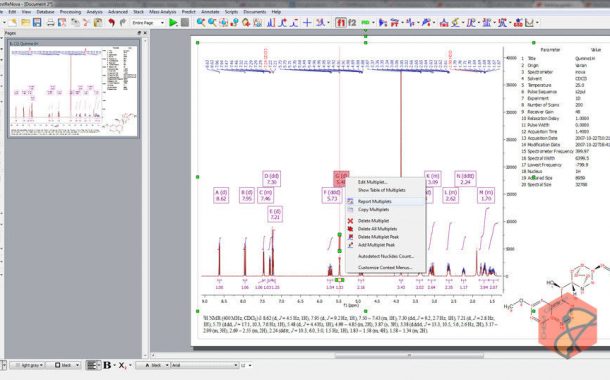Viewport: 610px width, 380px height.
Task: Toggle the f2 dimension button
Action: [352, 23]
